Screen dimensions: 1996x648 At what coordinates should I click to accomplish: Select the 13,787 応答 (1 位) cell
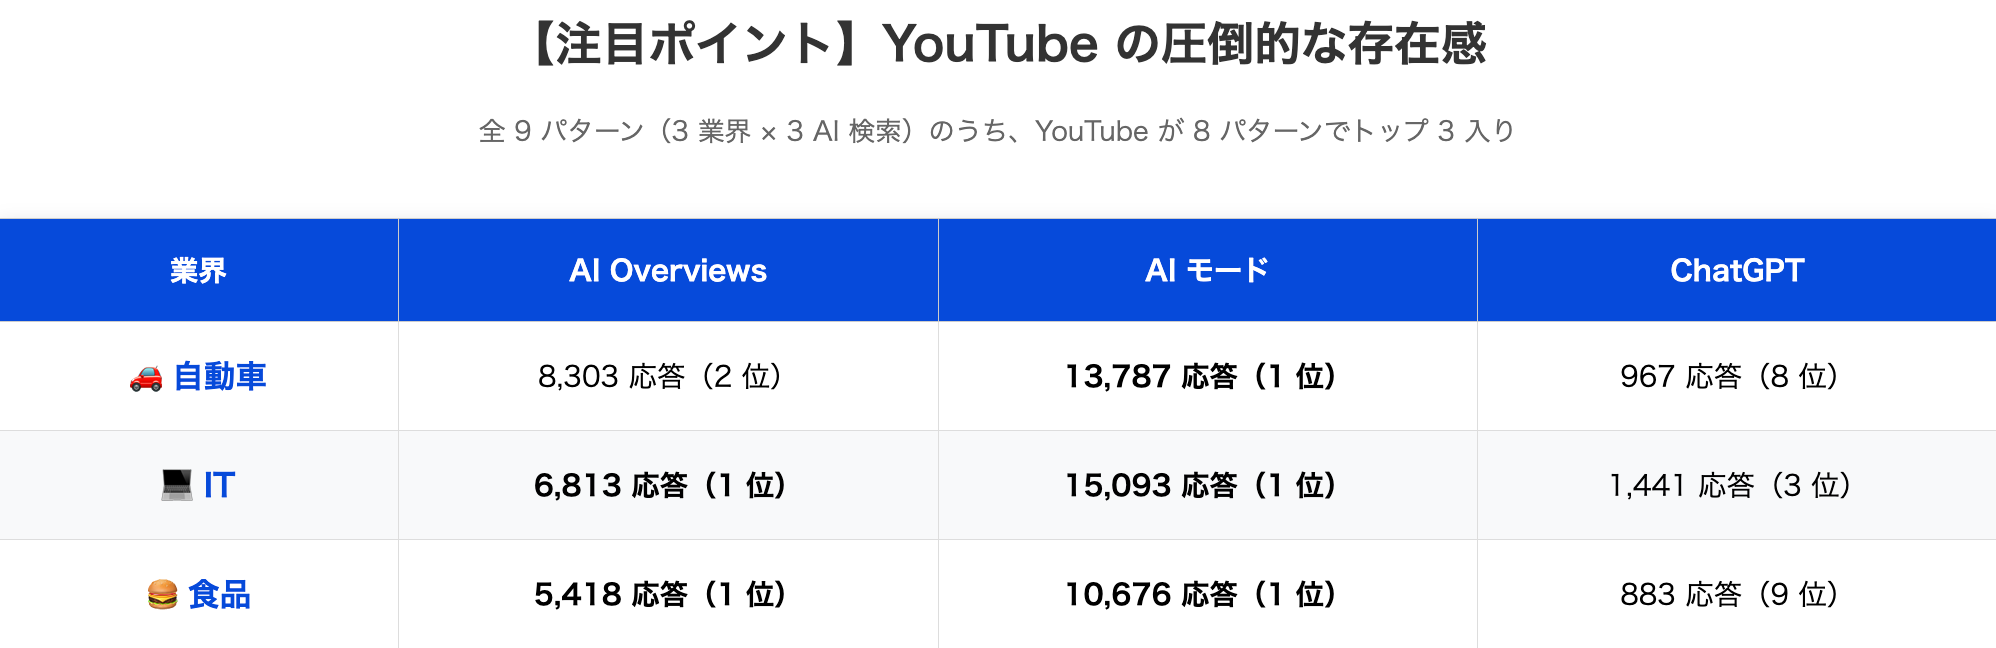(x=1201, y=377)
